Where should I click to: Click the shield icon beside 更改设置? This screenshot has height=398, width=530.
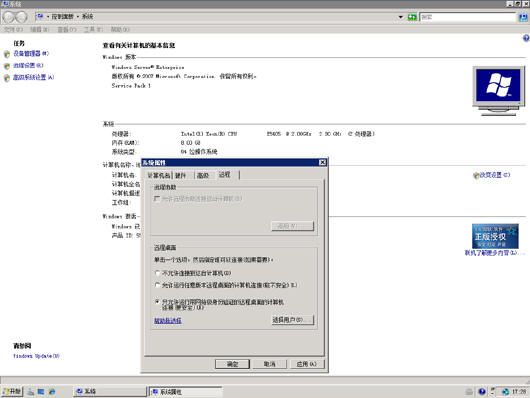pyautogui.click(x=476, y=175)
